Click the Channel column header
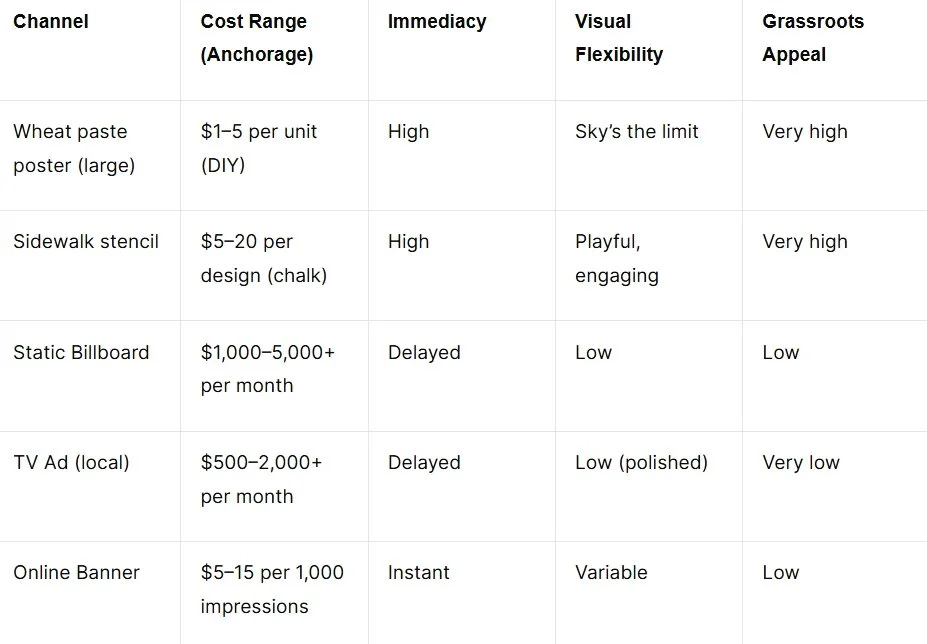The width and height of the screenshot is (927, 644). coord(51,21)
